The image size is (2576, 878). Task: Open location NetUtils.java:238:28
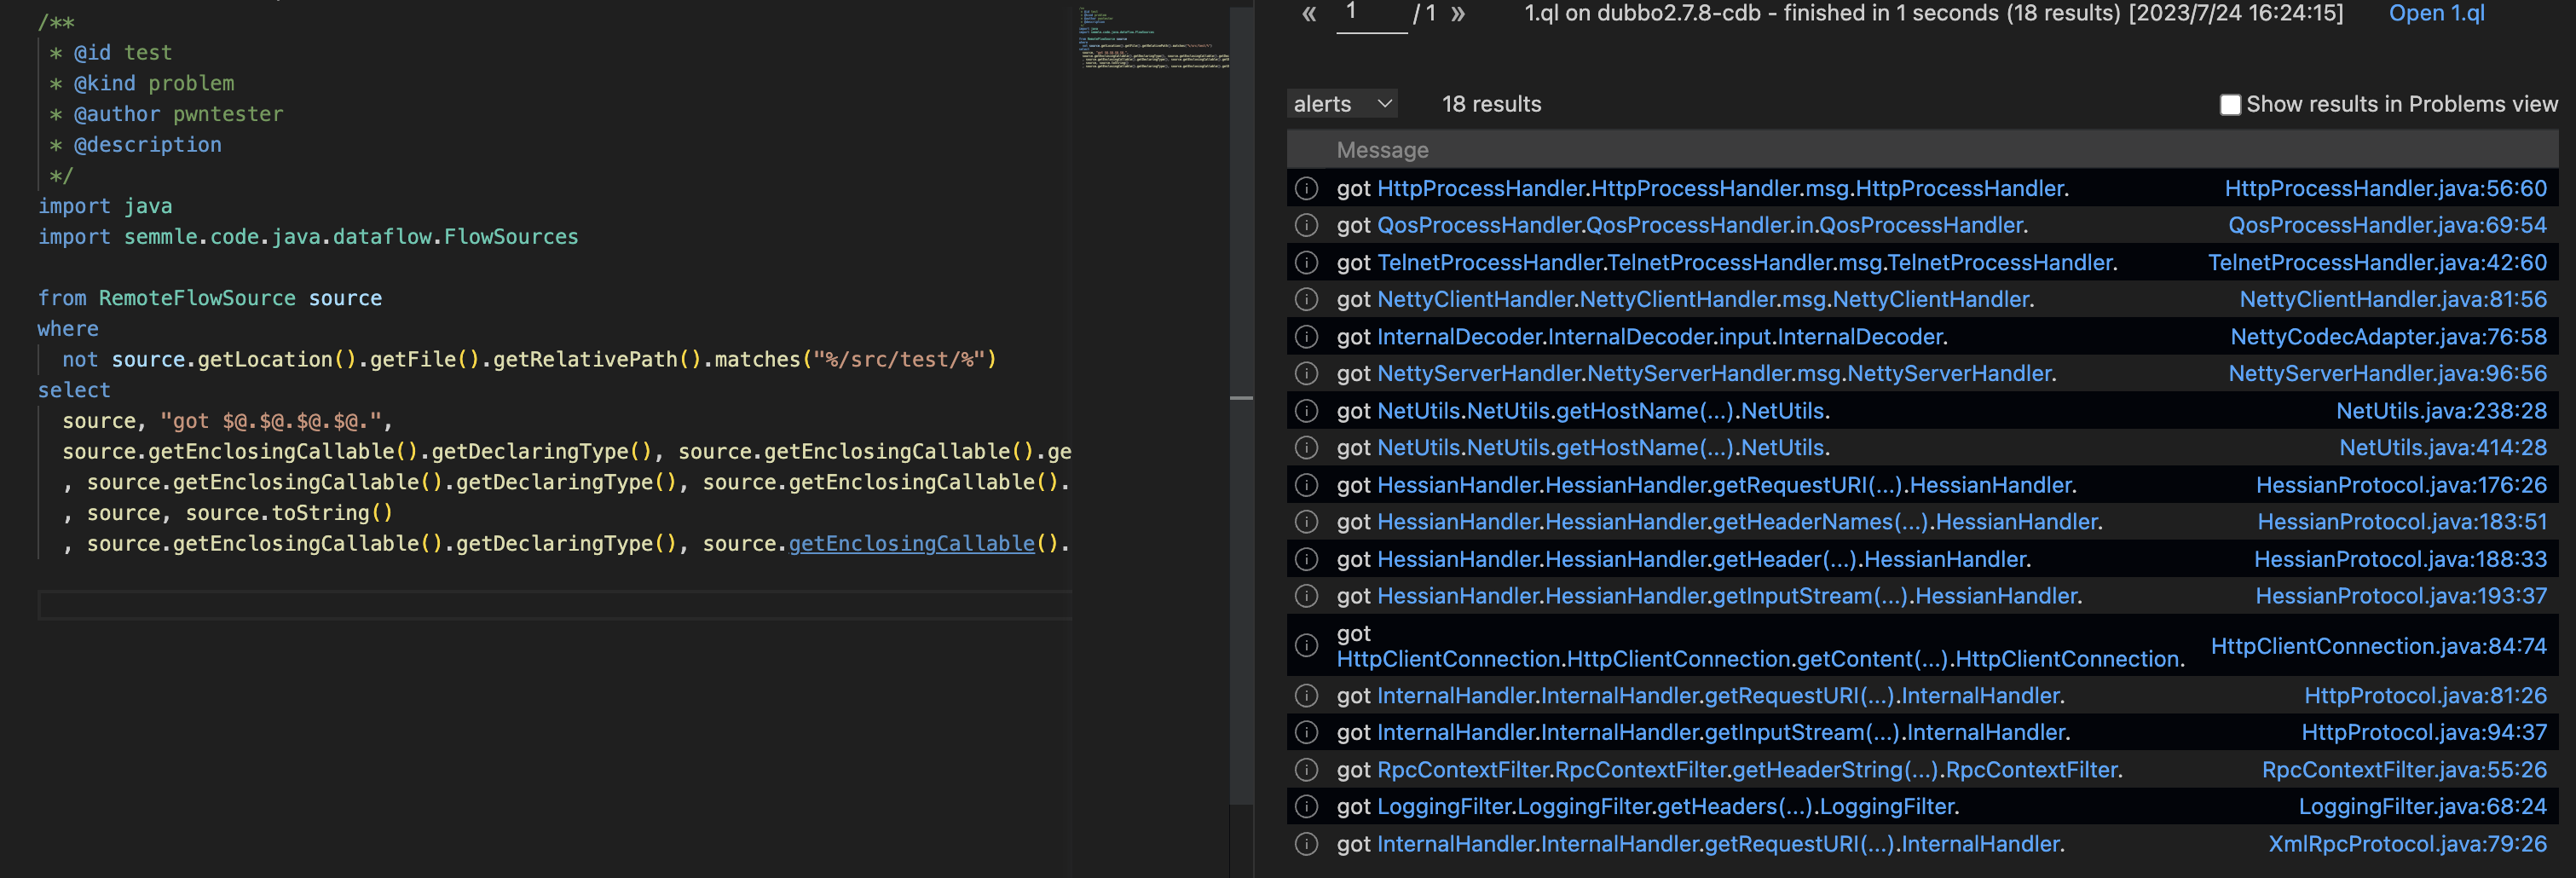[2441, 411]
